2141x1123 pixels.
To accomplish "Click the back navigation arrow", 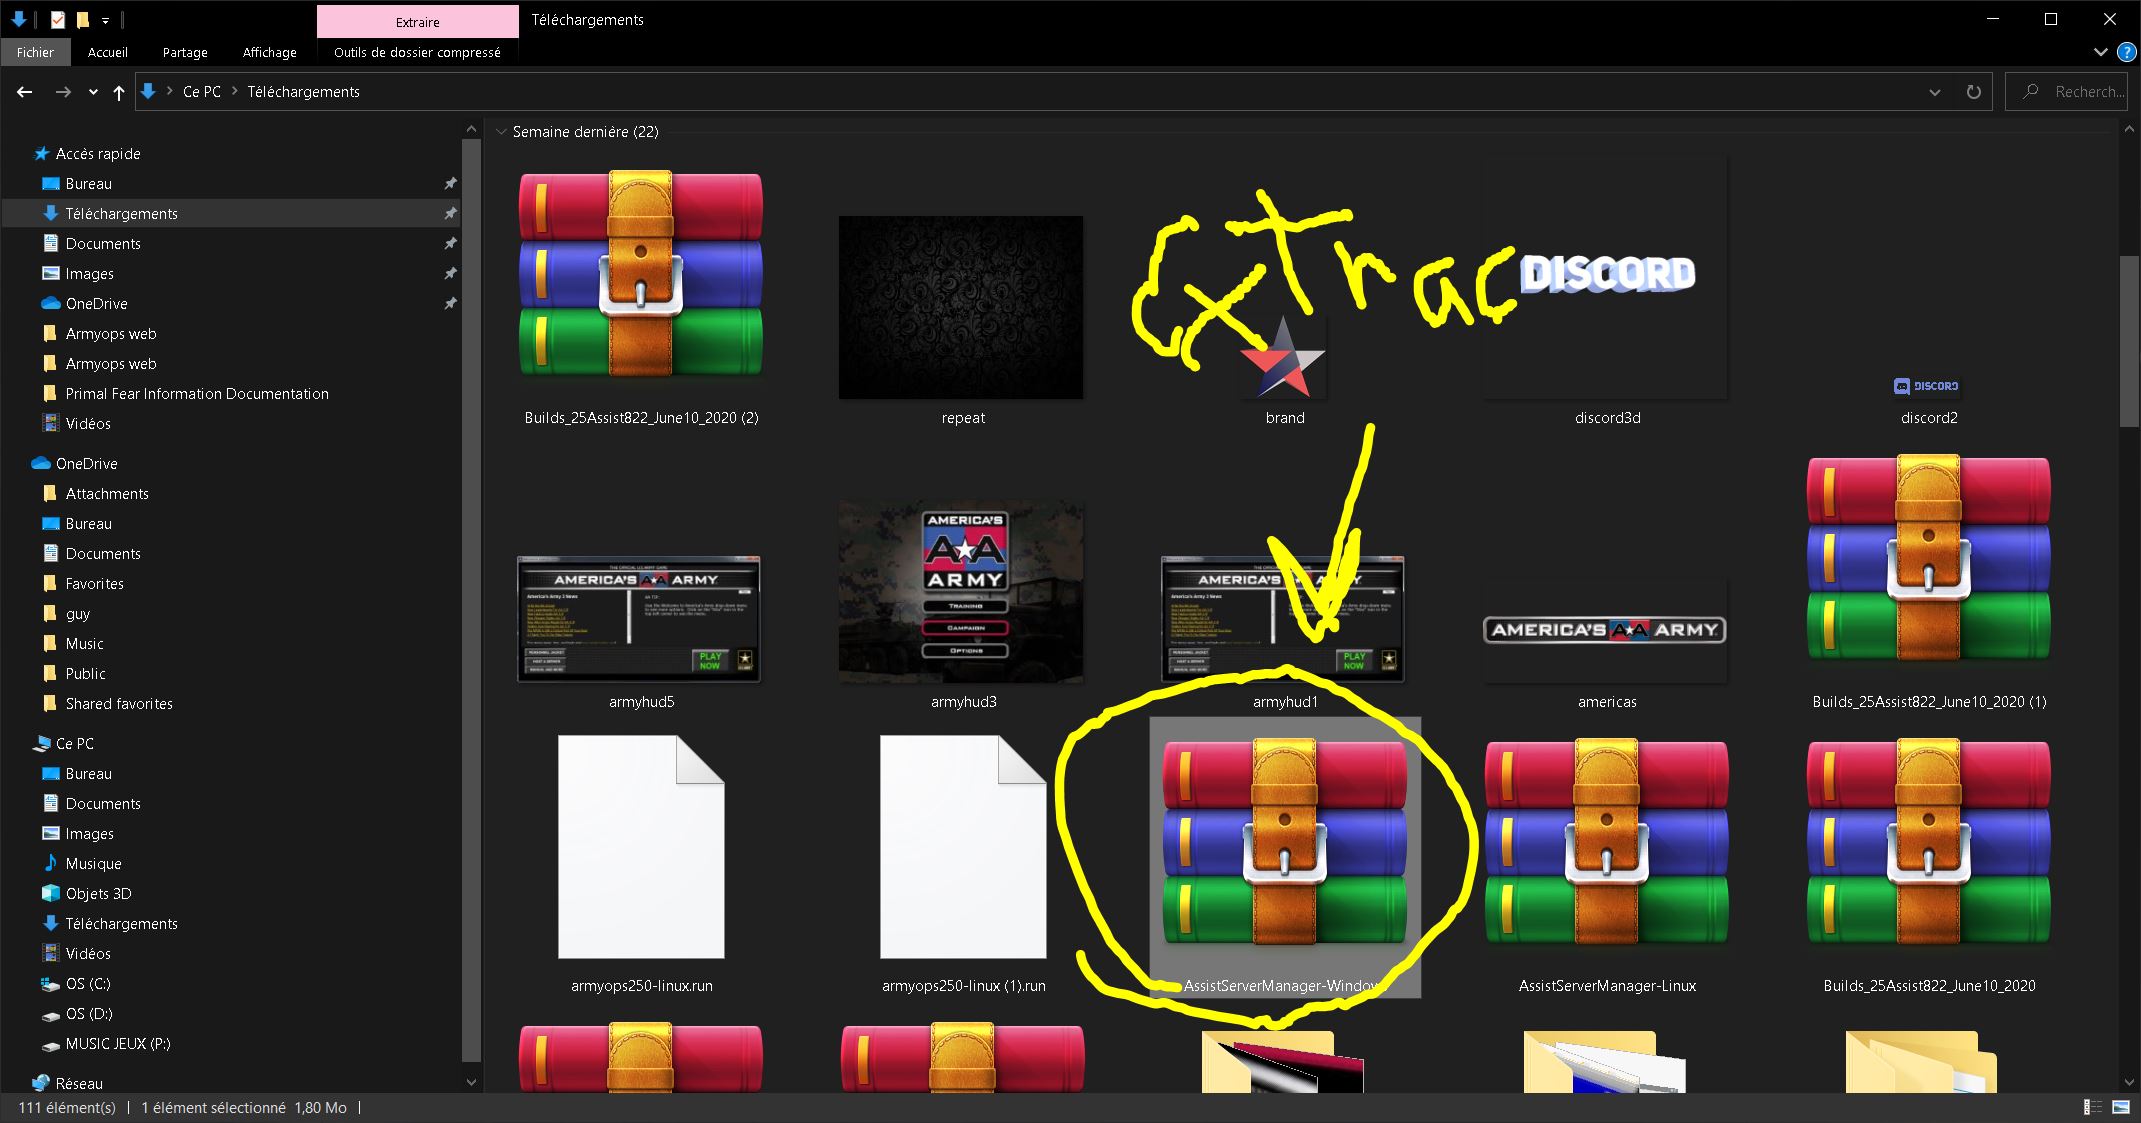I will 24,91.
